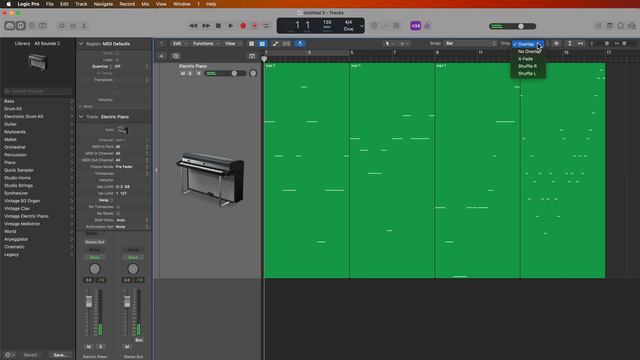This screenshot has height=360, width=640.
Task: Solo the Electric Piano track header
Action: point(191,73)
